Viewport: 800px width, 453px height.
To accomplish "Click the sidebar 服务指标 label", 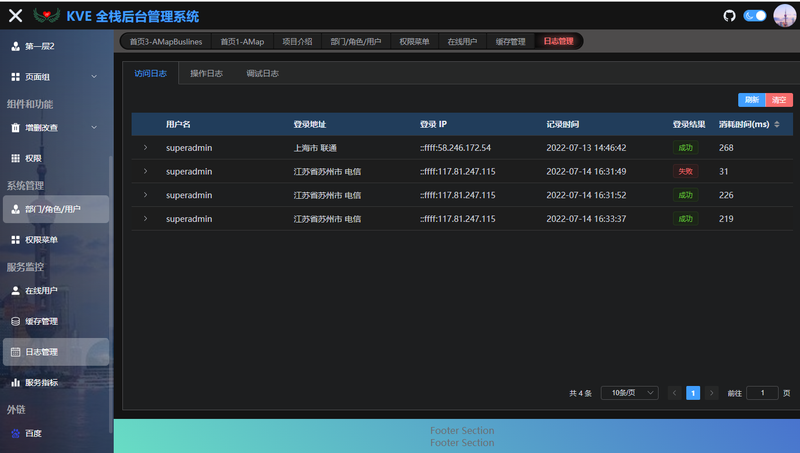I will pyautogui.click(x=41, y=383).
